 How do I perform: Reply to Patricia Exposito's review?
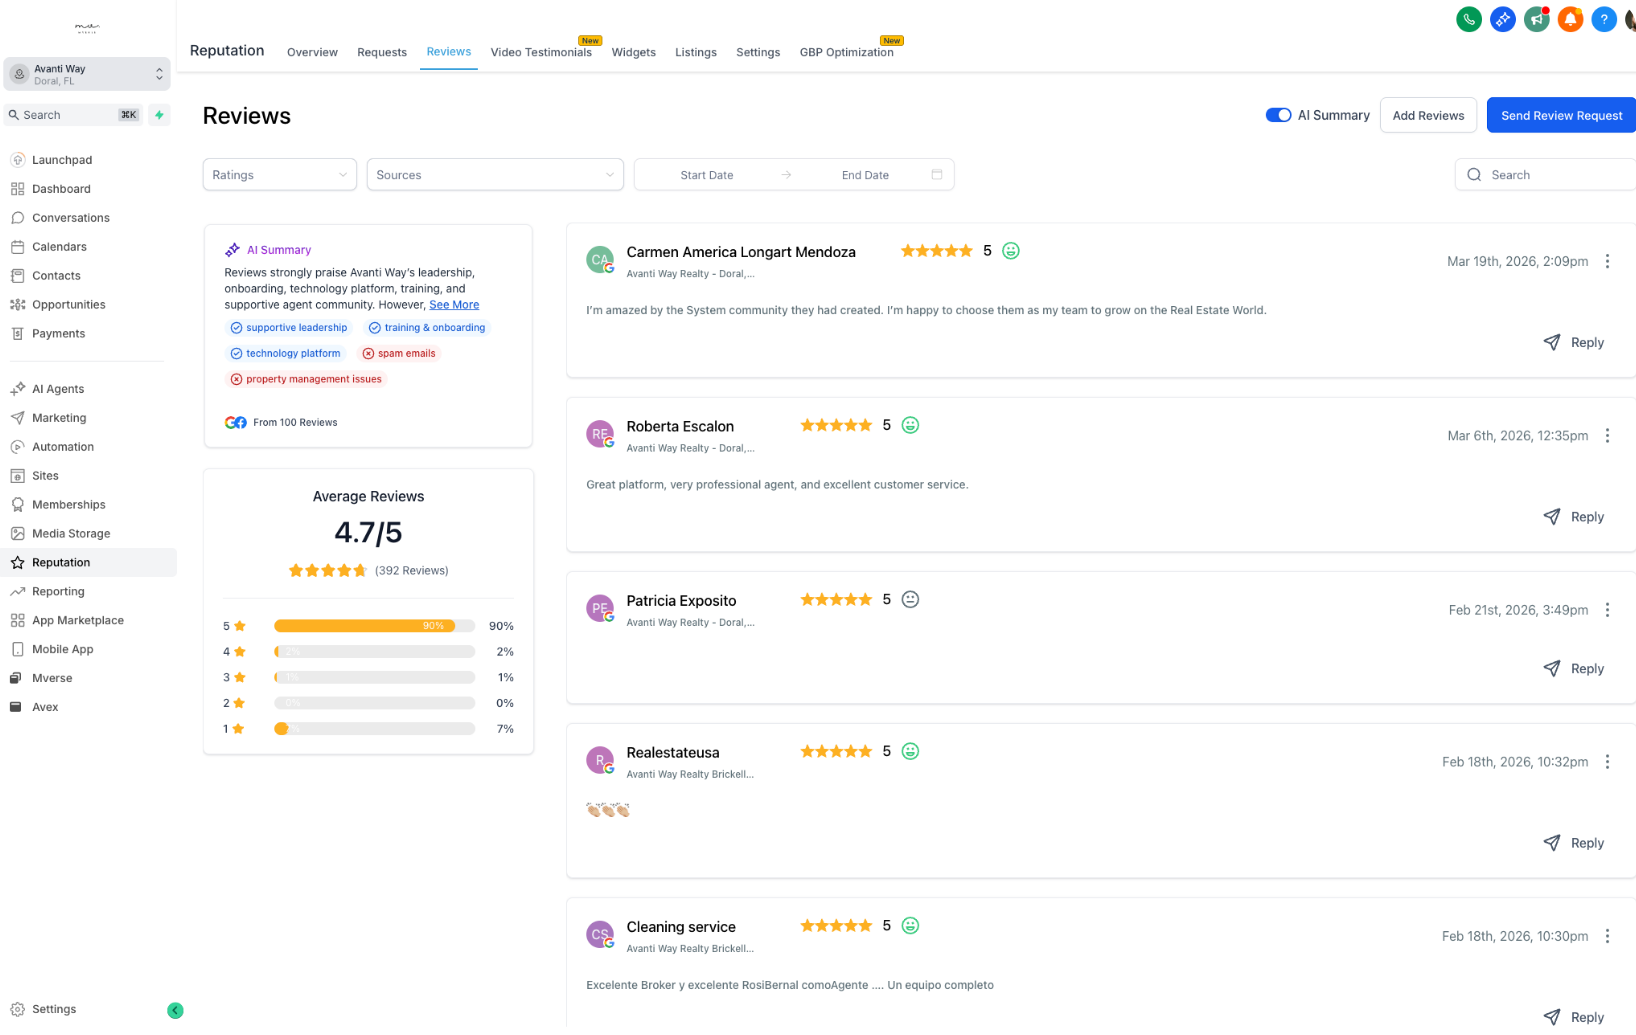pyautogui.click(x=1574, y=669)
